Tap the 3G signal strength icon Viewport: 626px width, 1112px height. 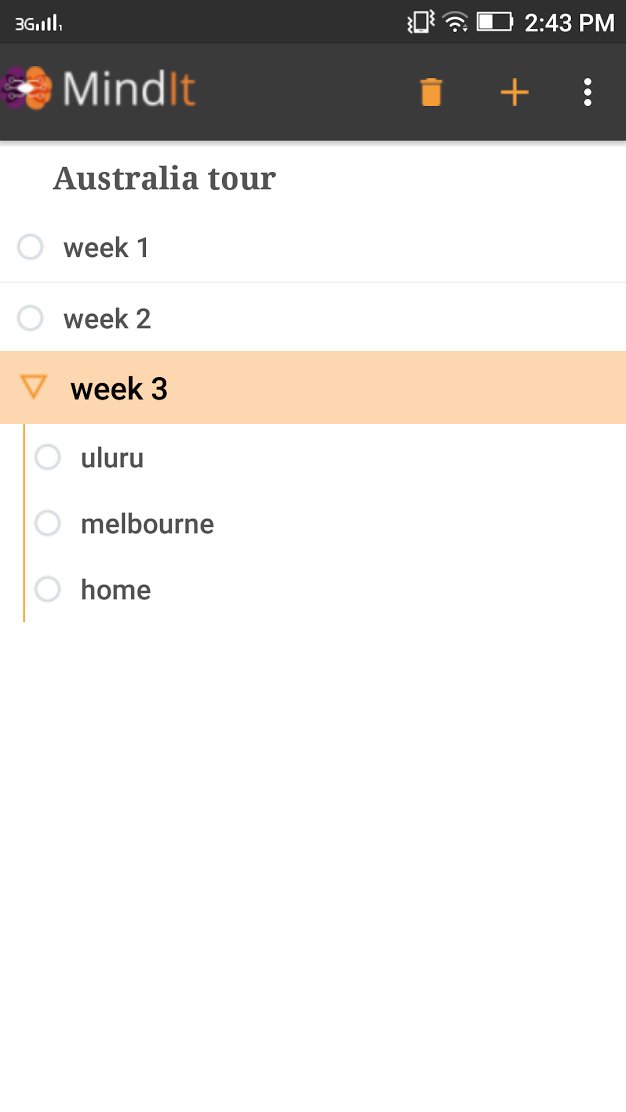(x=39, y=23)
